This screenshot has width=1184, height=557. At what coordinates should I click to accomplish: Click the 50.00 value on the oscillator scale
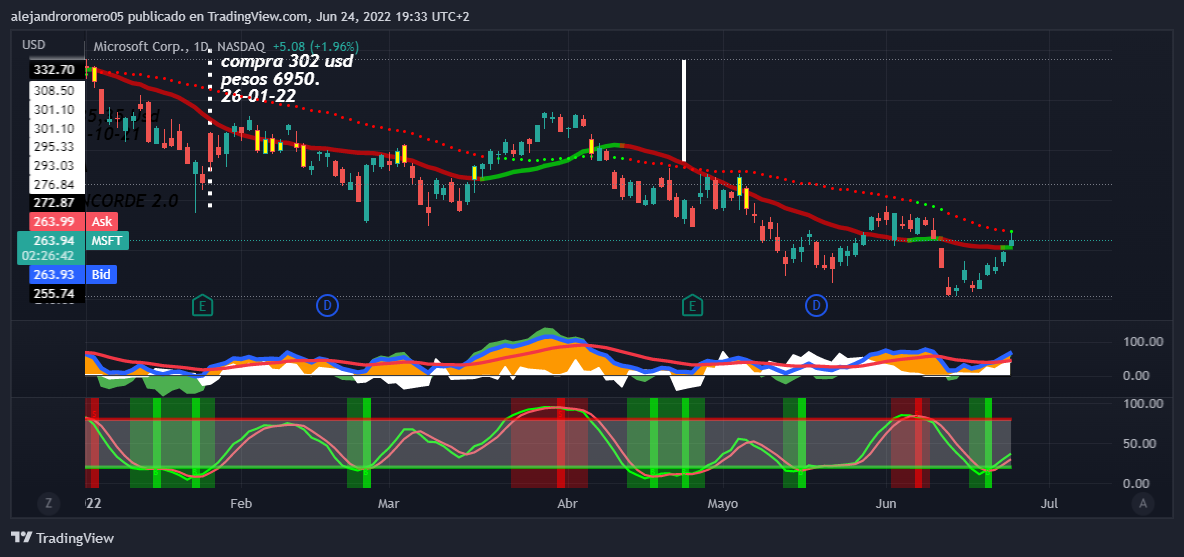point(1140,444)
